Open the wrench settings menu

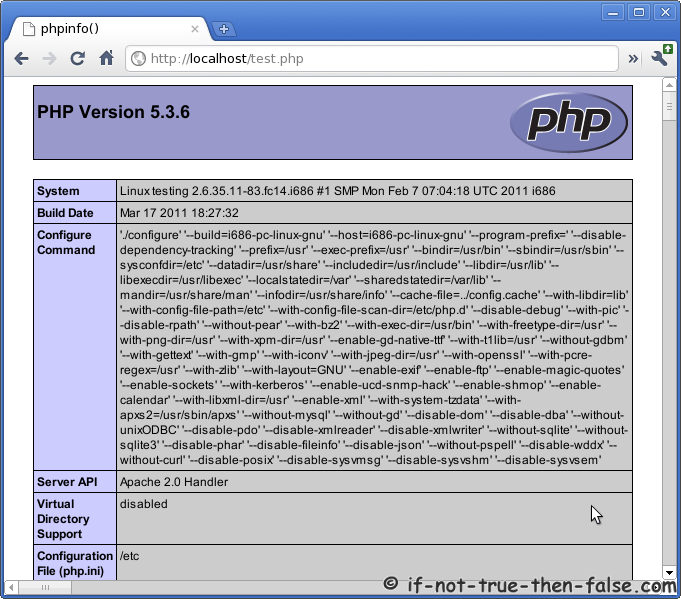[x=661, y=56]
